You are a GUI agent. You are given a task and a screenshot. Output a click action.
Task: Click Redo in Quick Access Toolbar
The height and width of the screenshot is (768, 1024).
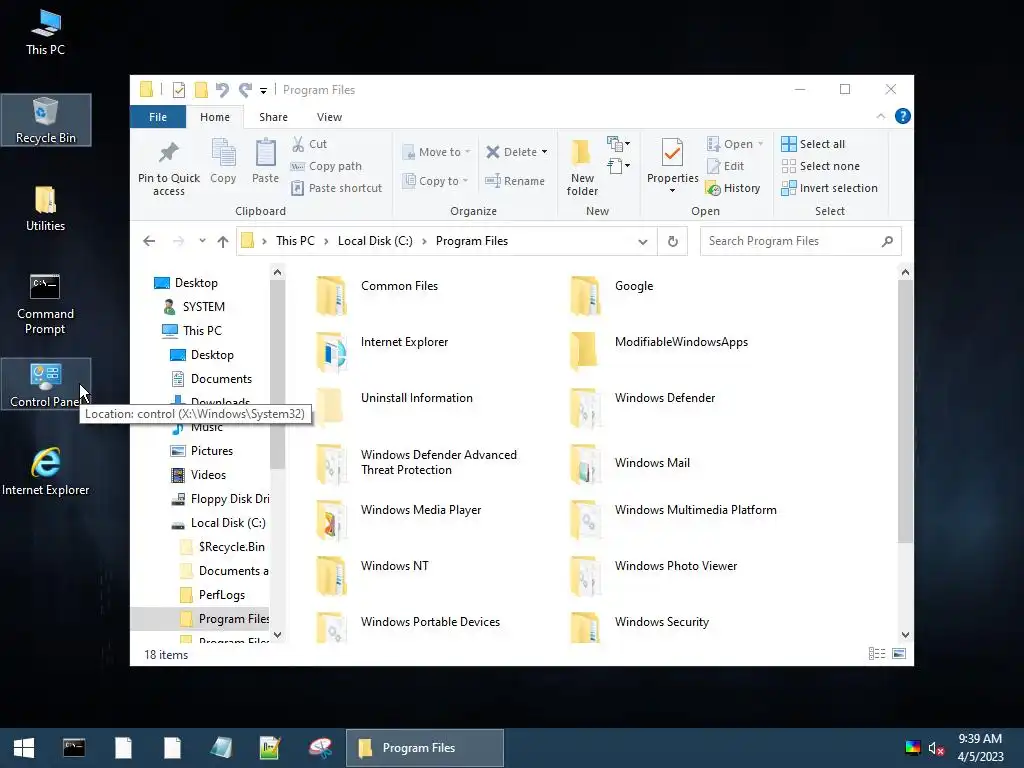(x=245, y=90)
